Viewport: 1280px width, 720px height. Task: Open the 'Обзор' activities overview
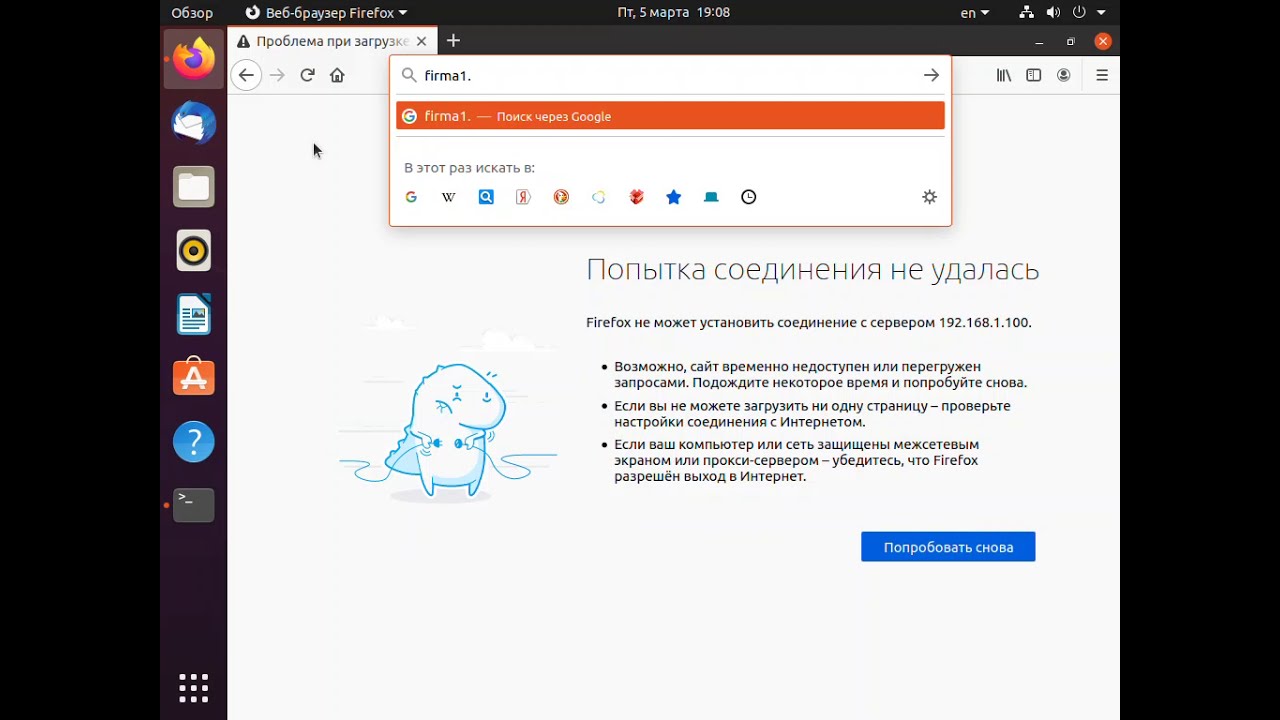click(x=192, y=13)
